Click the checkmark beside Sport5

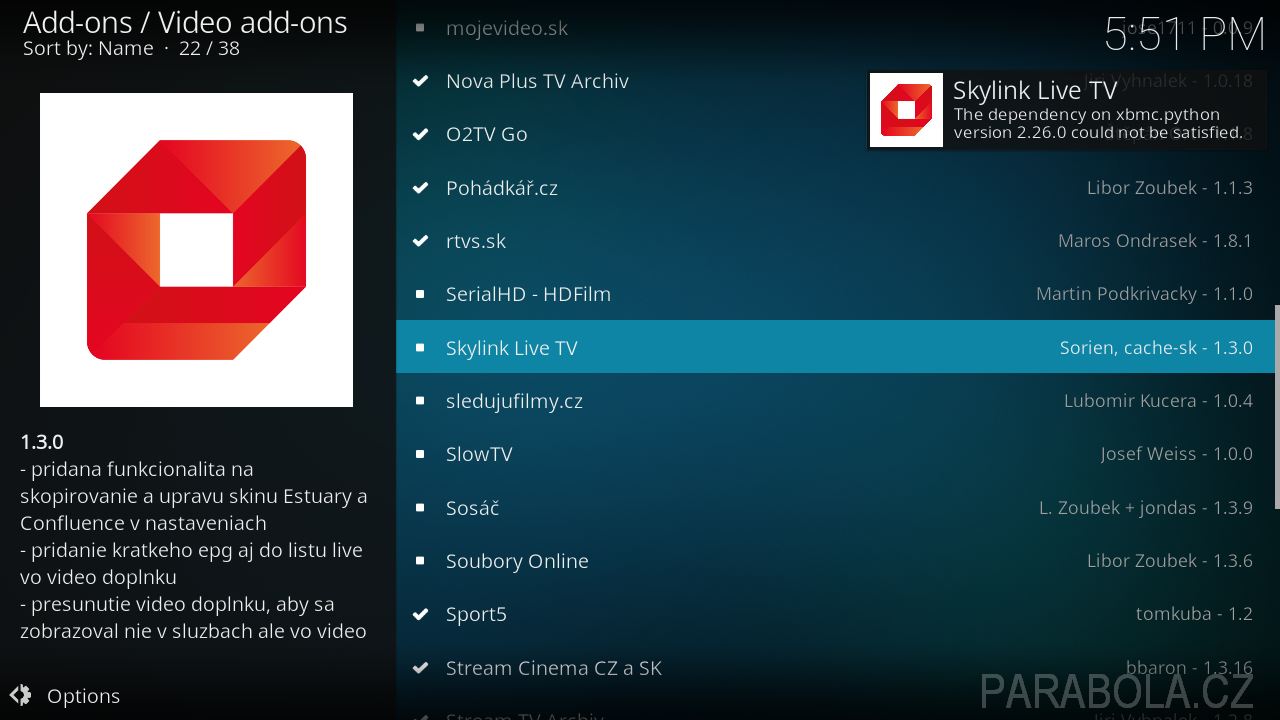[x=421, y=614]
